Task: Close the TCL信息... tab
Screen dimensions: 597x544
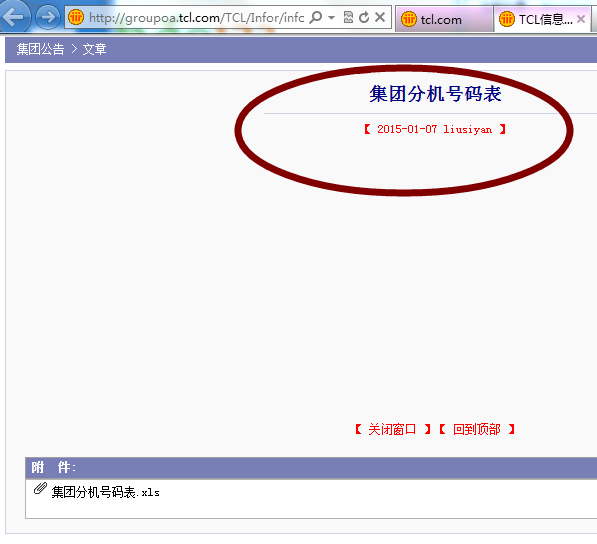Action: (581, 19)
